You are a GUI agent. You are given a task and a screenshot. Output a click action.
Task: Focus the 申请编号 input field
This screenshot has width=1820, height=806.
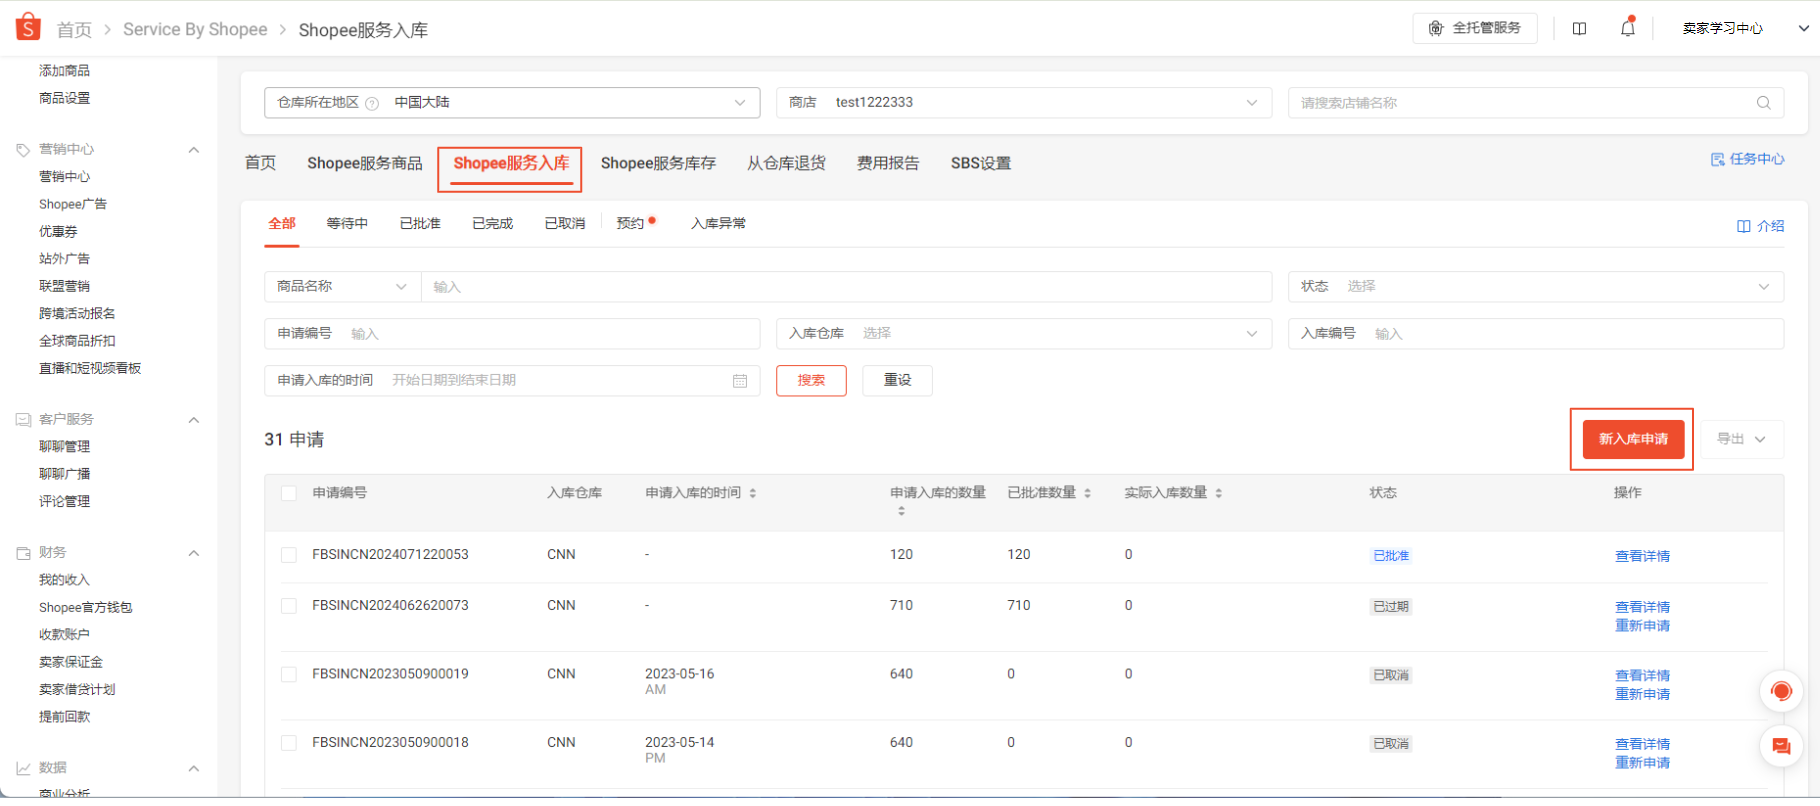tap(512, 333)
